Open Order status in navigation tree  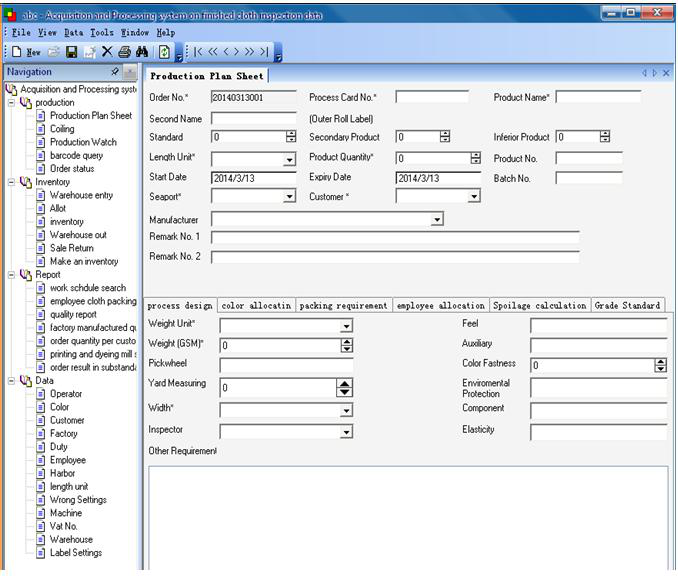(72, 169)
